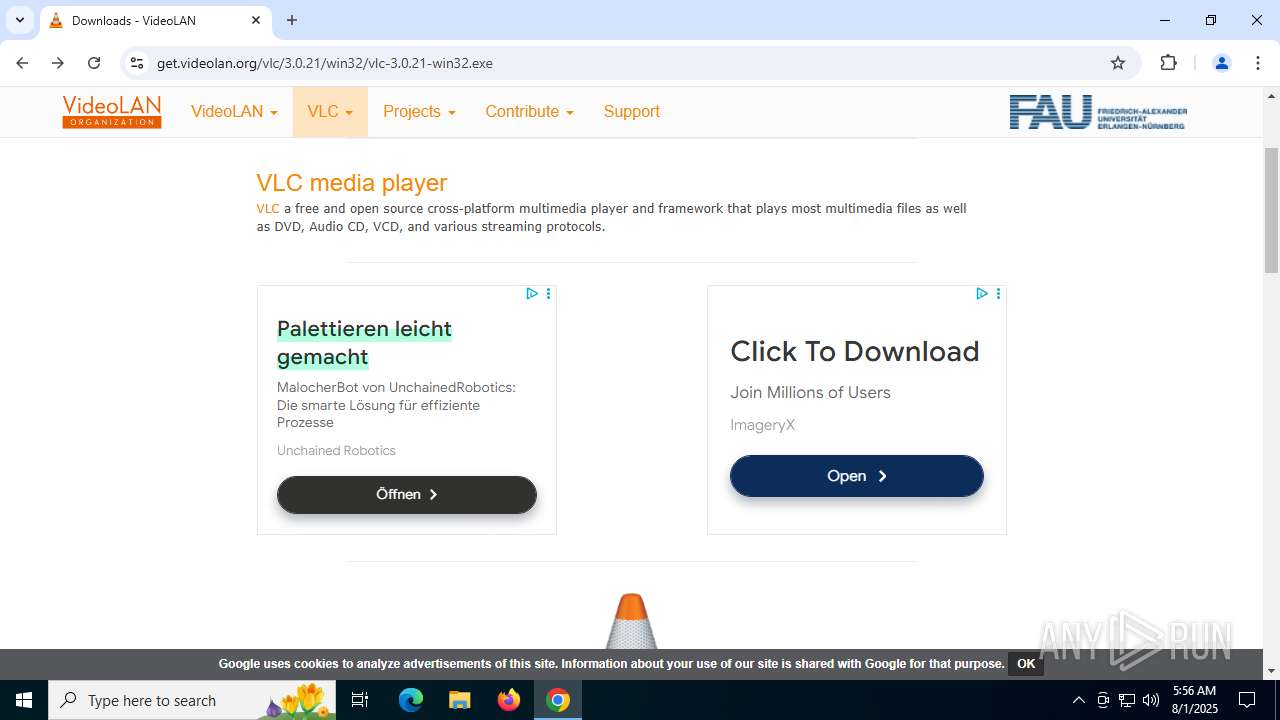Open the volume speaker tray icon

pos(1151,700)
